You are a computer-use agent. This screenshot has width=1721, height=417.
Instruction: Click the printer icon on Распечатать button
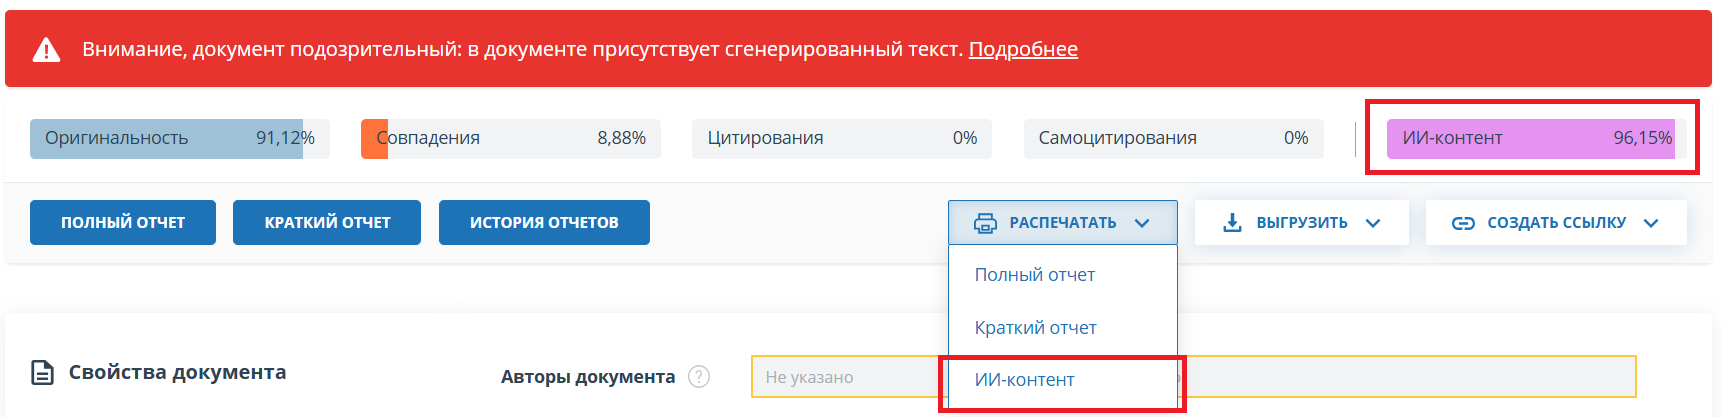pyautogui.click(x=985, y=223)
